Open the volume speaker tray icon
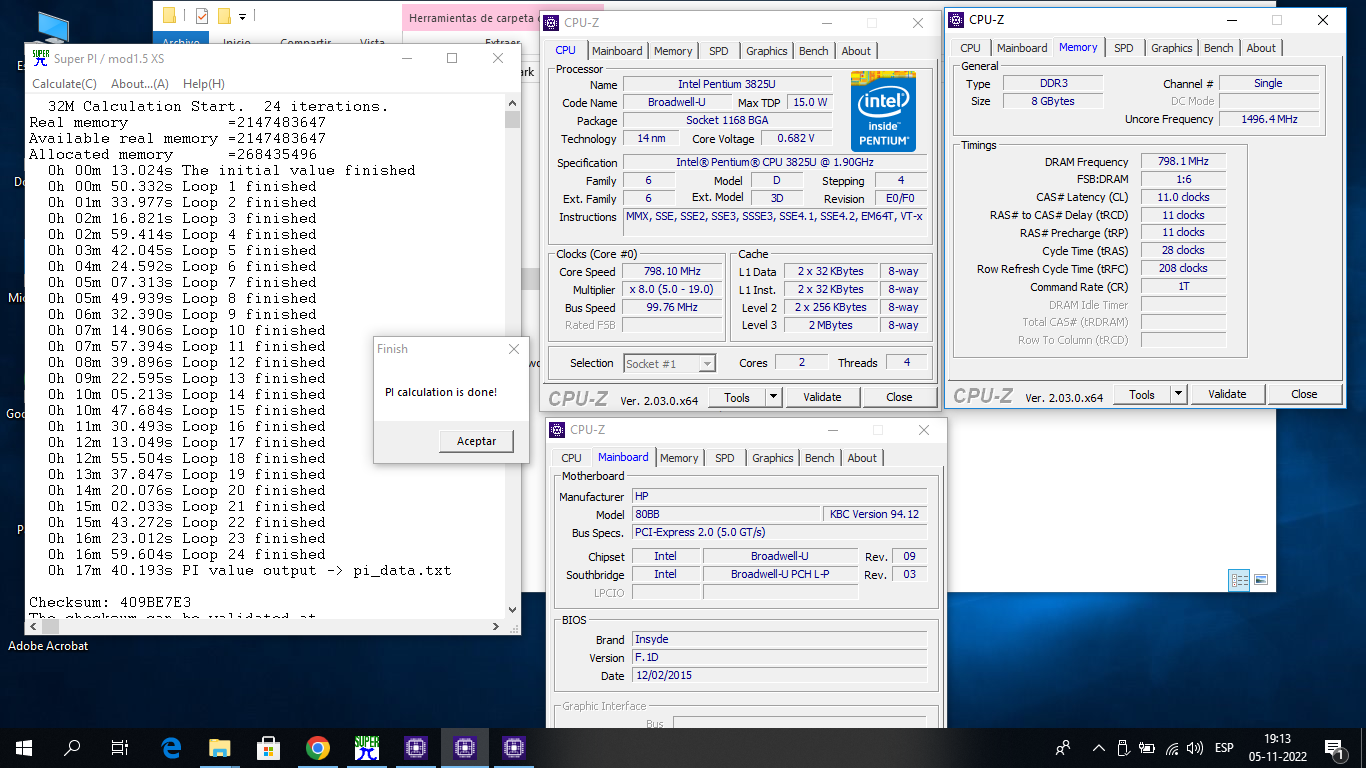The image size is (1366, 768). click(1195, 748)
